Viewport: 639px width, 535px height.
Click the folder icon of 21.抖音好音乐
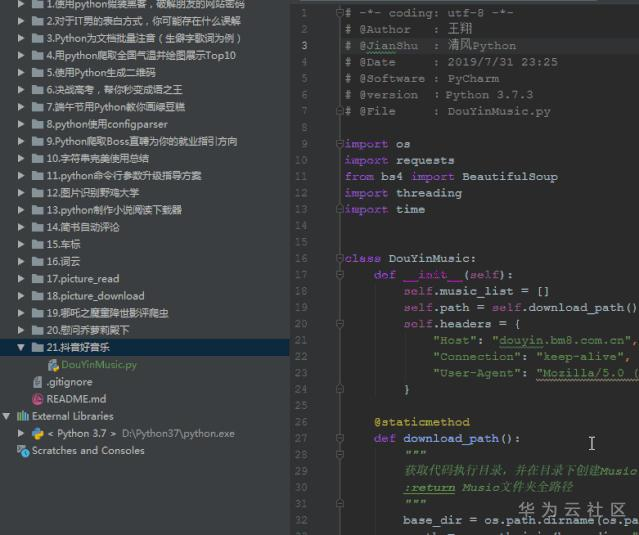pos(37,347)
